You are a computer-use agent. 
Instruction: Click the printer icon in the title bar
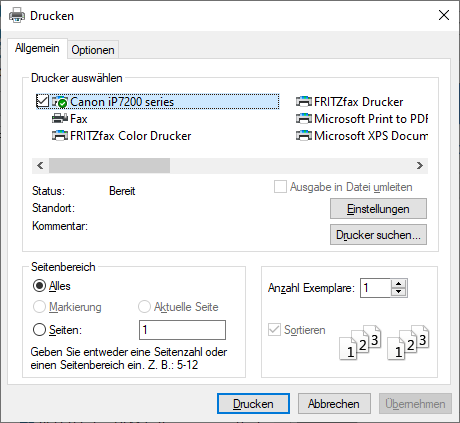tap(17, 15)
